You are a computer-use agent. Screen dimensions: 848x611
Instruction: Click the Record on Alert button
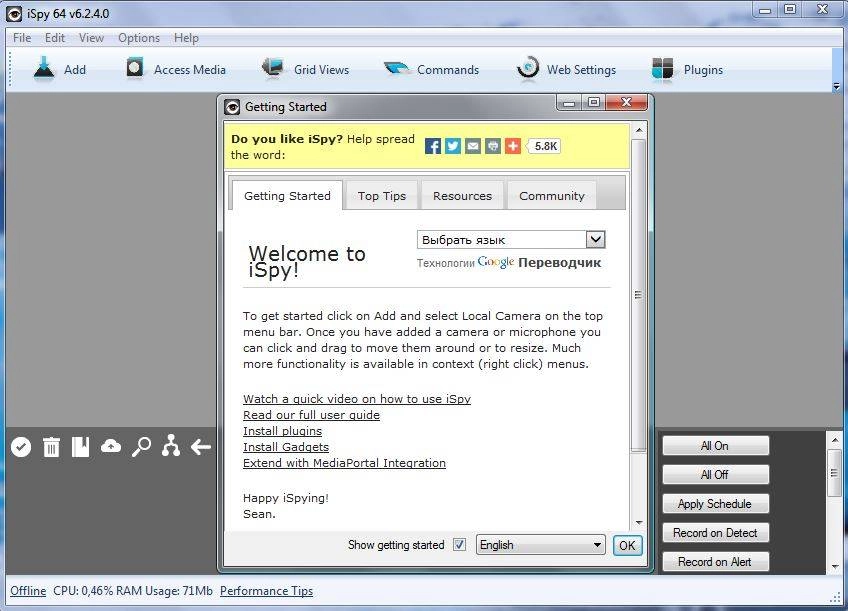715,562
